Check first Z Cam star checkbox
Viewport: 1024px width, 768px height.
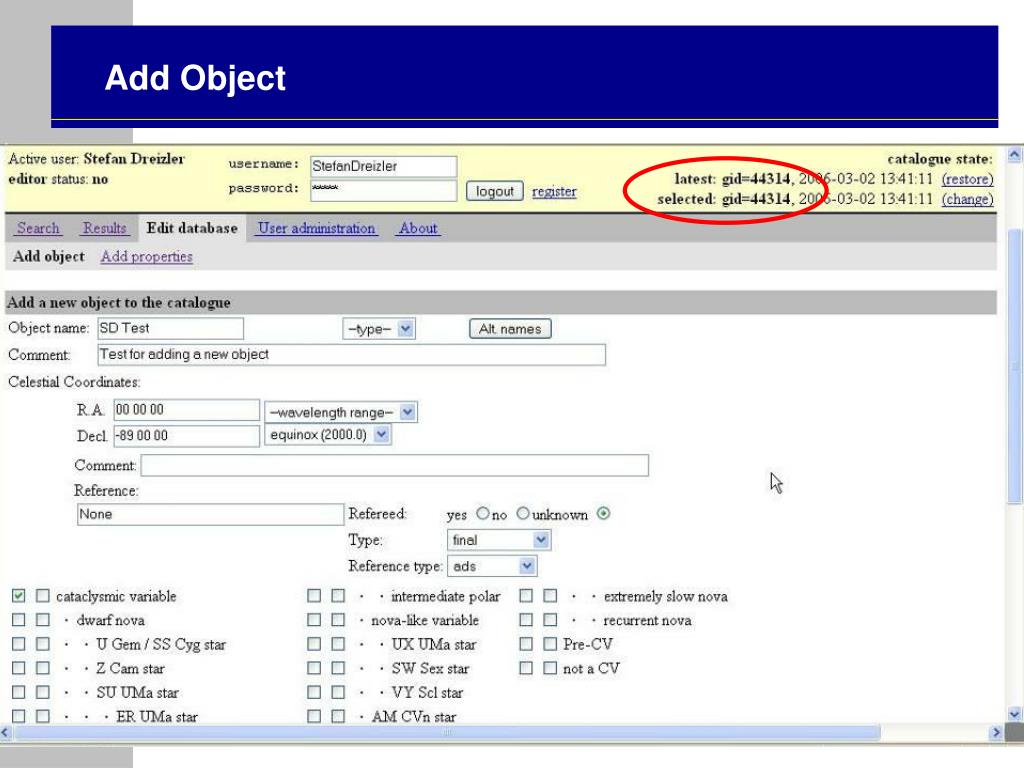(x=18, y=668)
